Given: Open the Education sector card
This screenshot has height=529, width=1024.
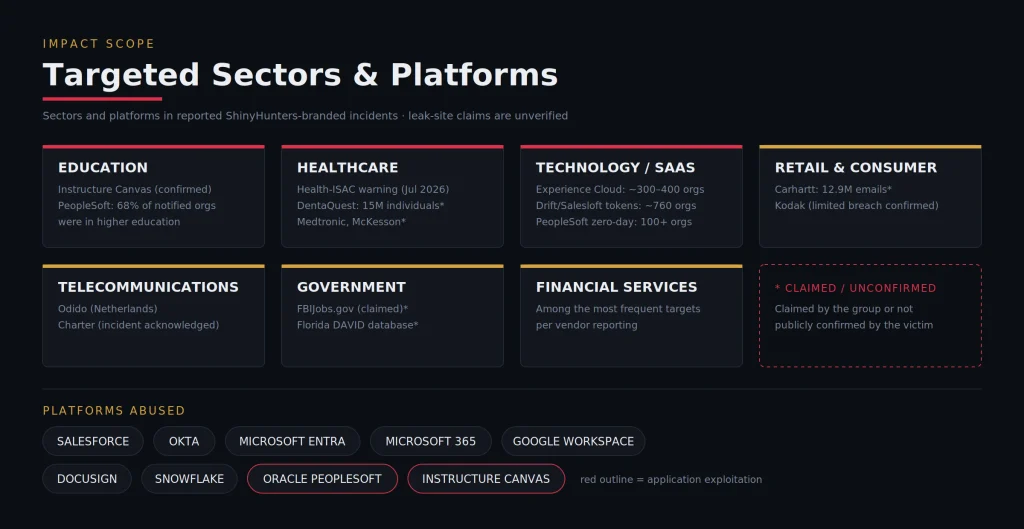Looking at the screenshot, I should point(153,196).
